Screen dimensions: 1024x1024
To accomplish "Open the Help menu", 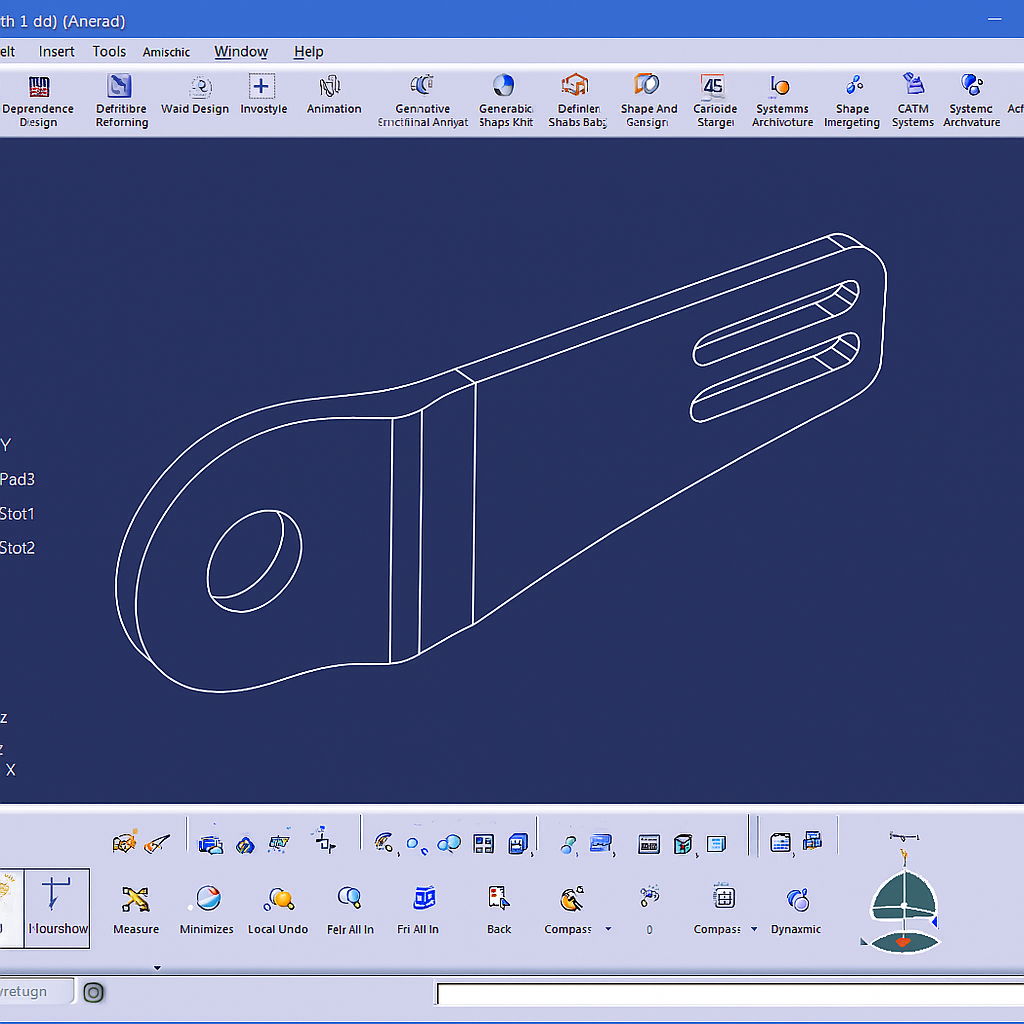I will coord(308,52).
